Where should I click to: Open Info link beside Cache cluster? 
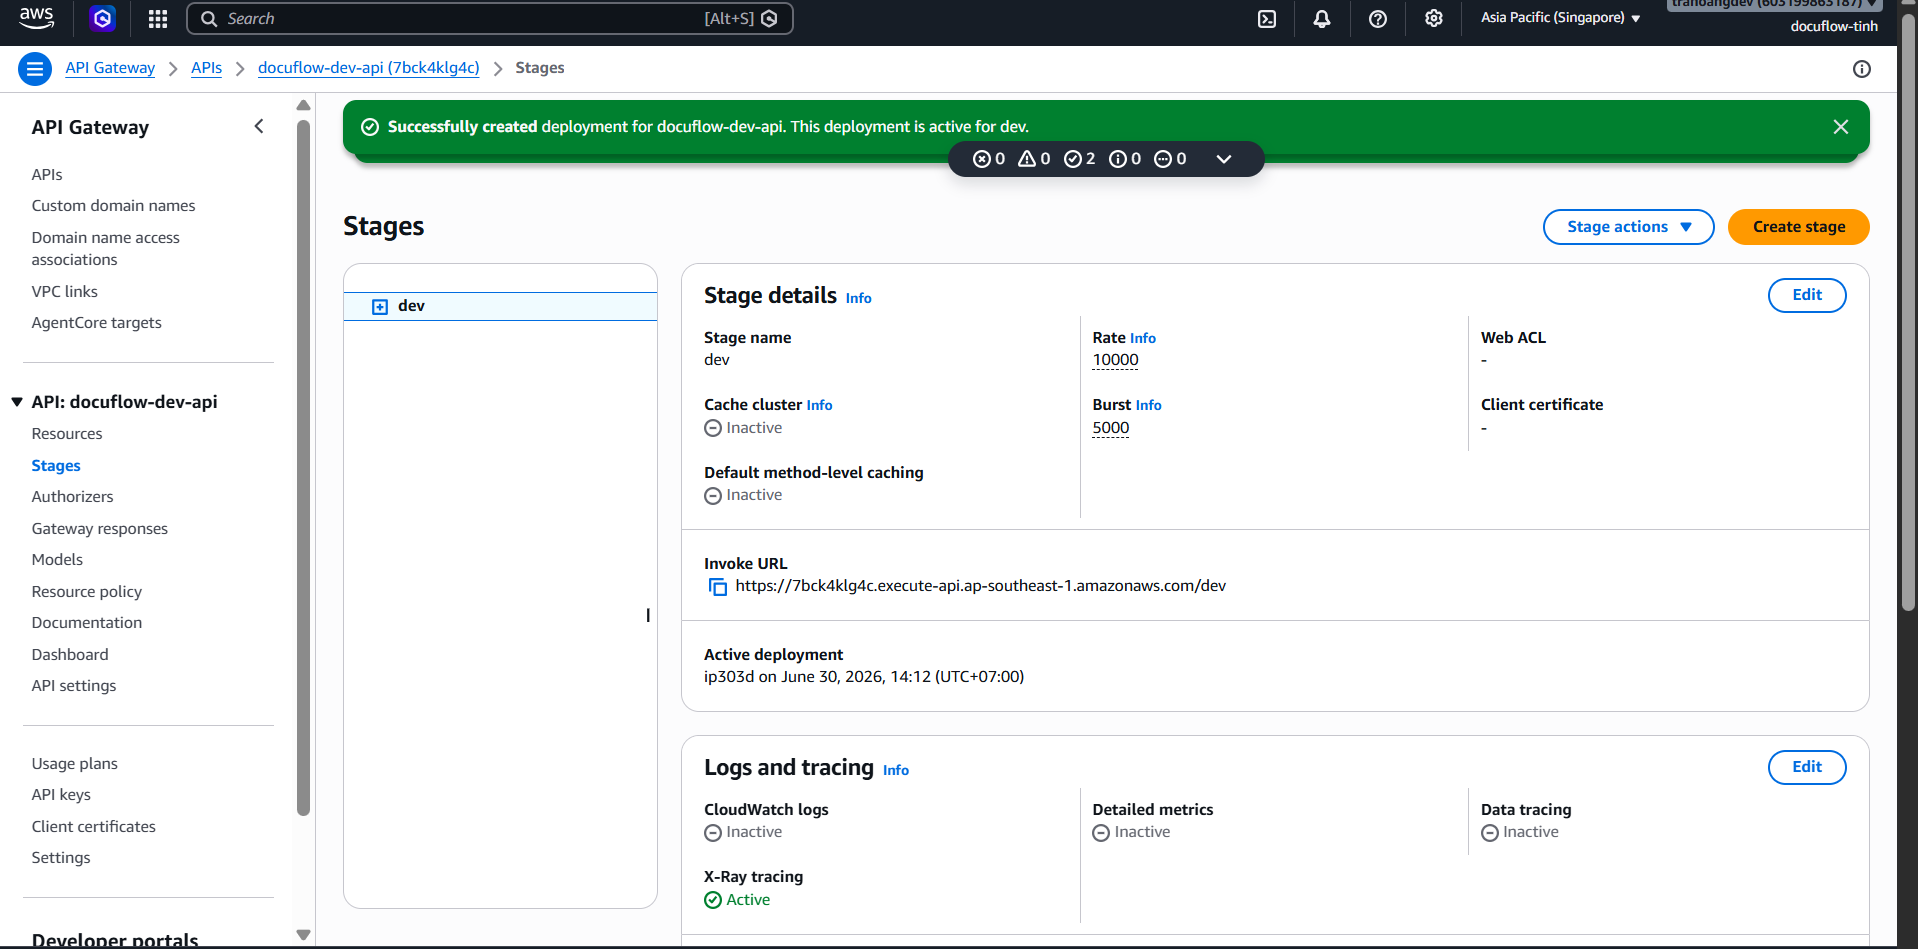click(x=819, y=405)
